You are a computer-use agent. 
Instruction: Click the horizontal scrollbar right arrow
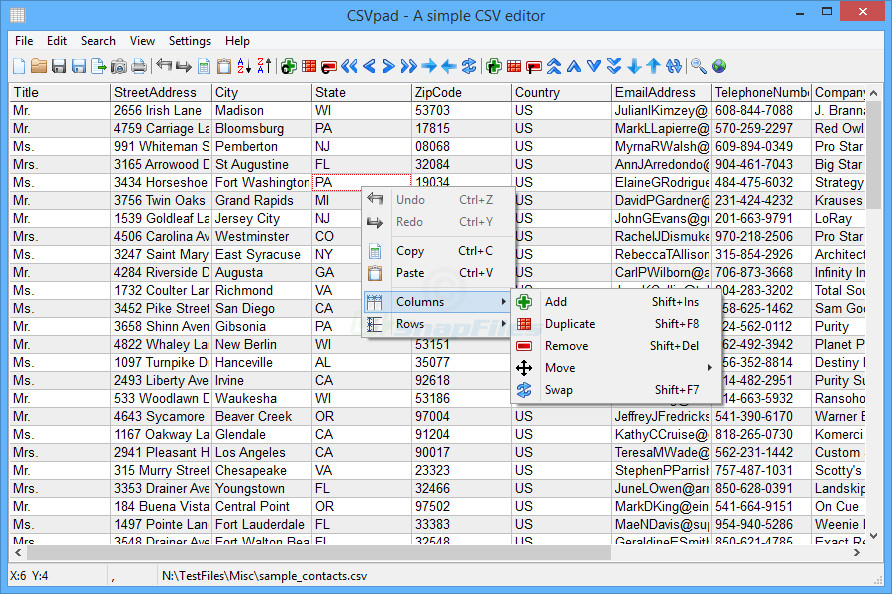coord(857,552)
